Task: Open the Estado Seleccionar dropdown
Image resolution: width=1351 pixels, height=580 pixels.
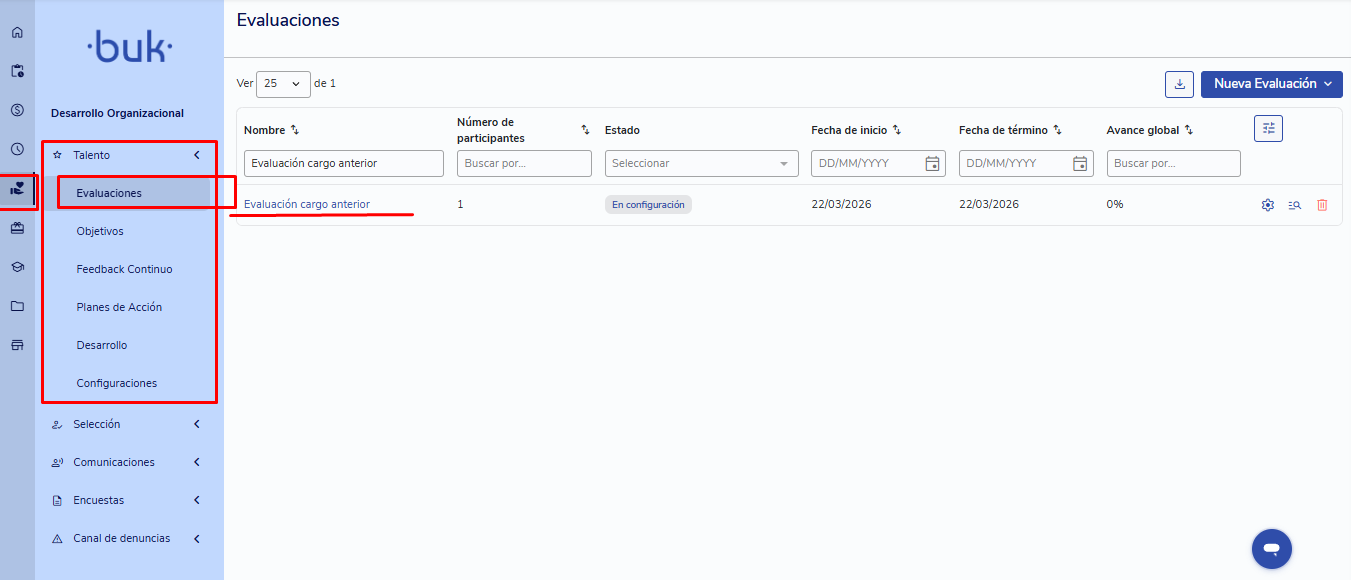Action: click(701, 163)
